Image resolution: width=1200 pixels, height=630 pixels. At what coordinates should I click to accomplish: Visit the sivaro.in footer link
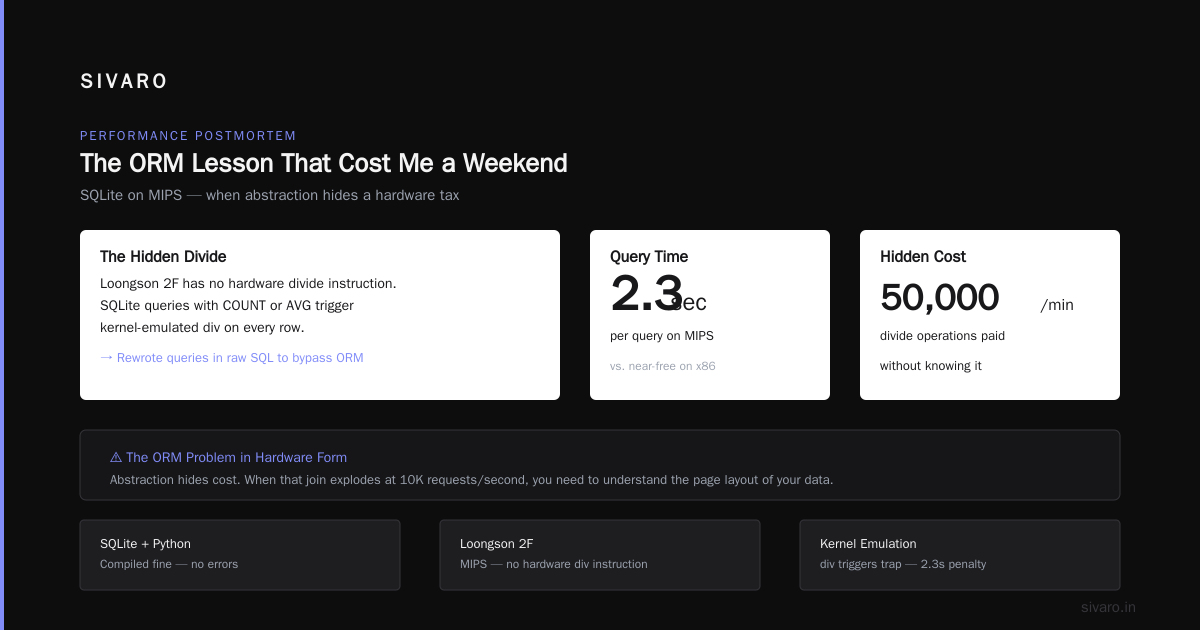[x=1109, y=607]
